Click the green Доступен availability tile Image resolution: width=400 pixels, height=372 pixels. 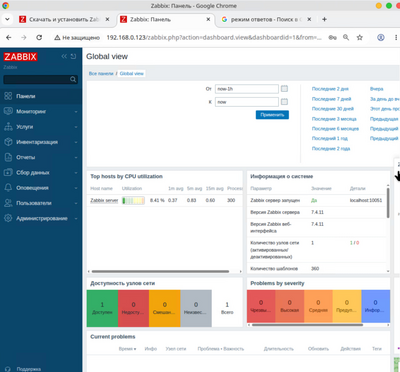(x=102, y=308)
